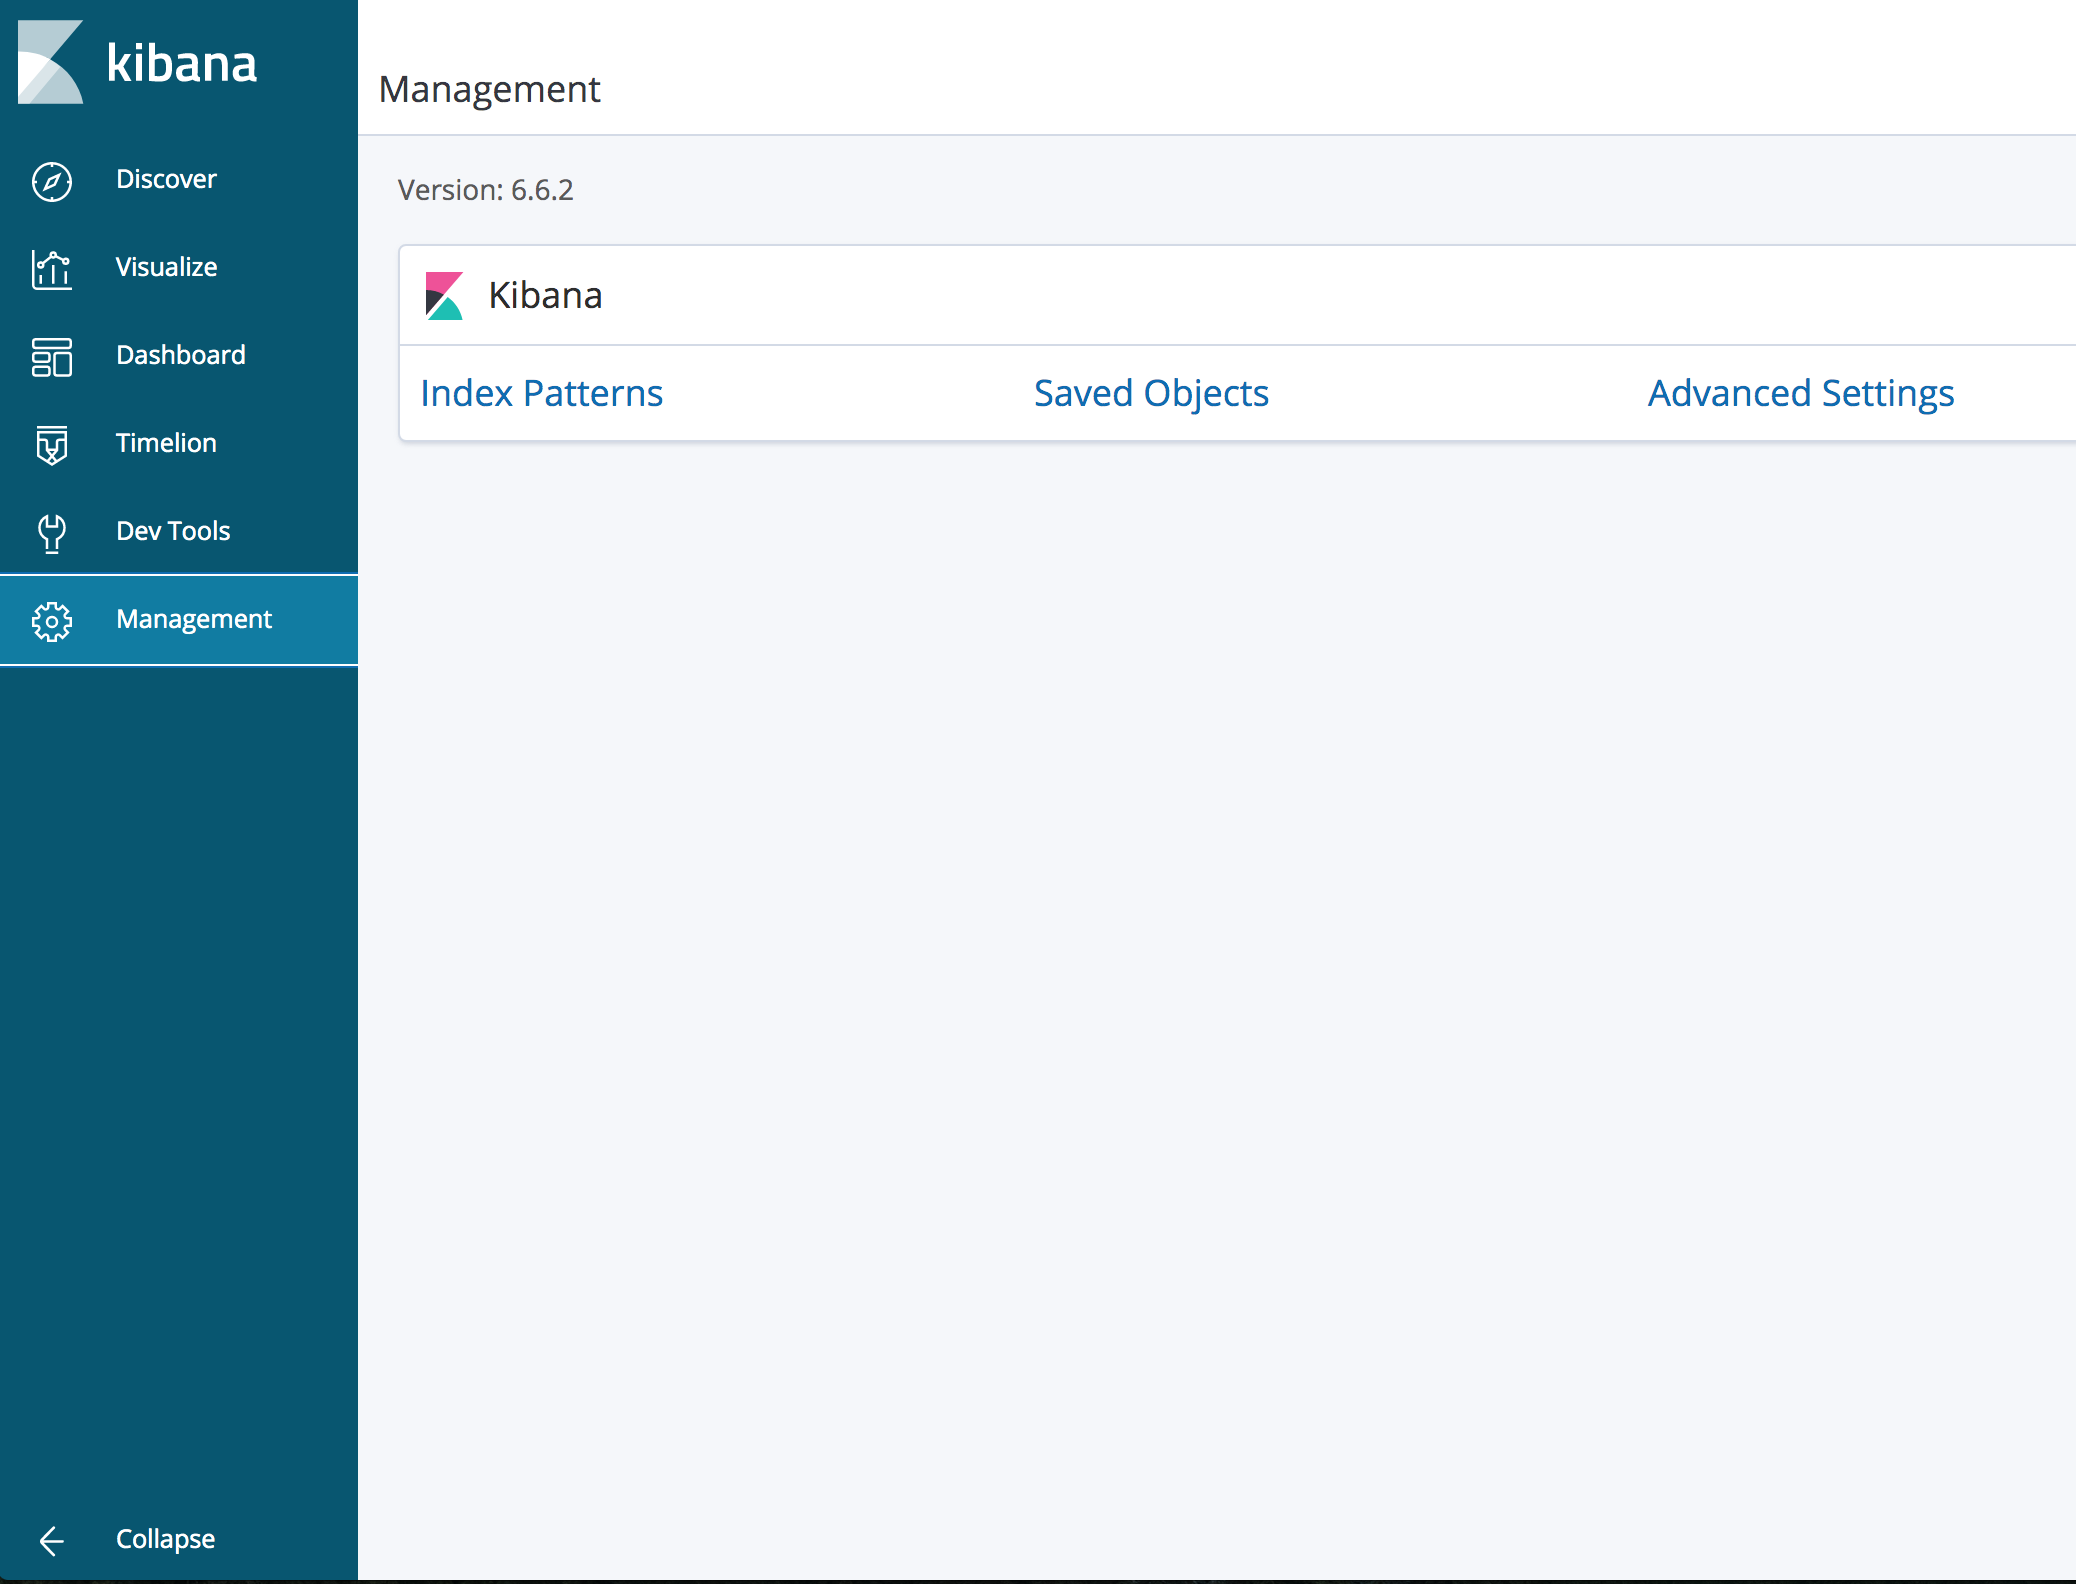Open Dev Tools from sidebar
This screenshot has width=2076, height=1584.
click(173, 531)
